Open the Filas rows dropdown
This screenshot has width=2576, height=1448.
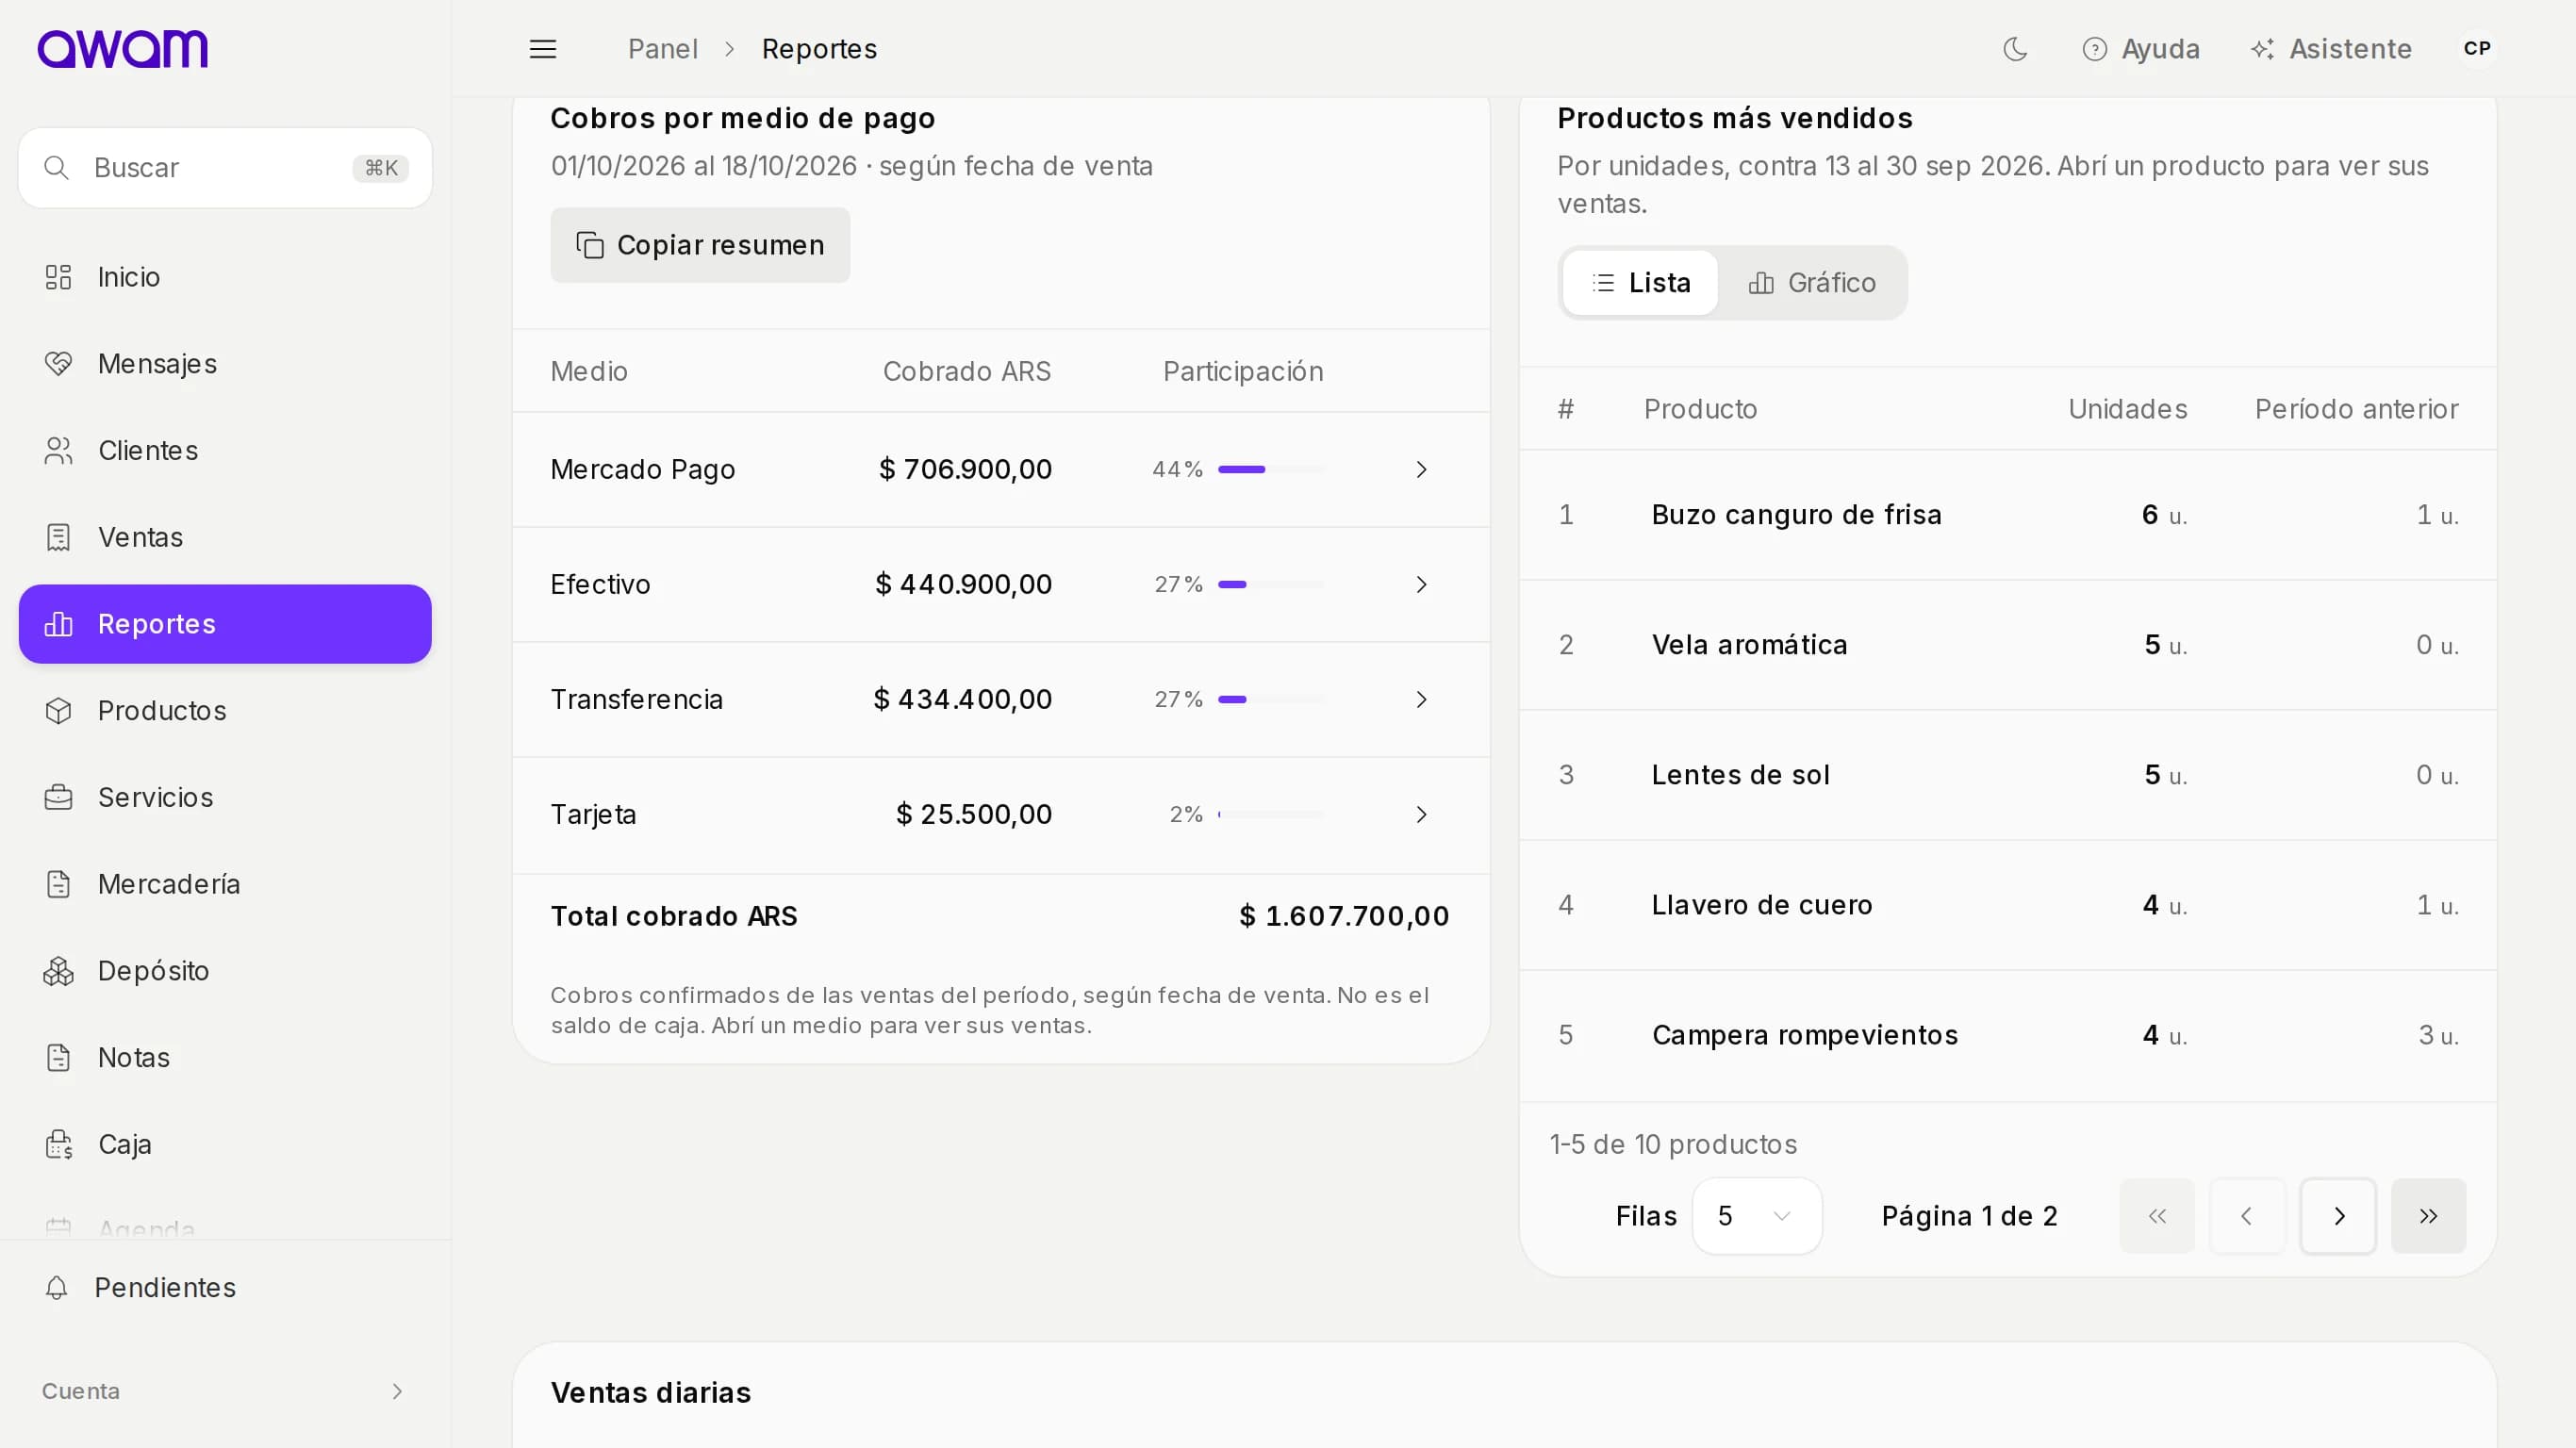1756,1216
